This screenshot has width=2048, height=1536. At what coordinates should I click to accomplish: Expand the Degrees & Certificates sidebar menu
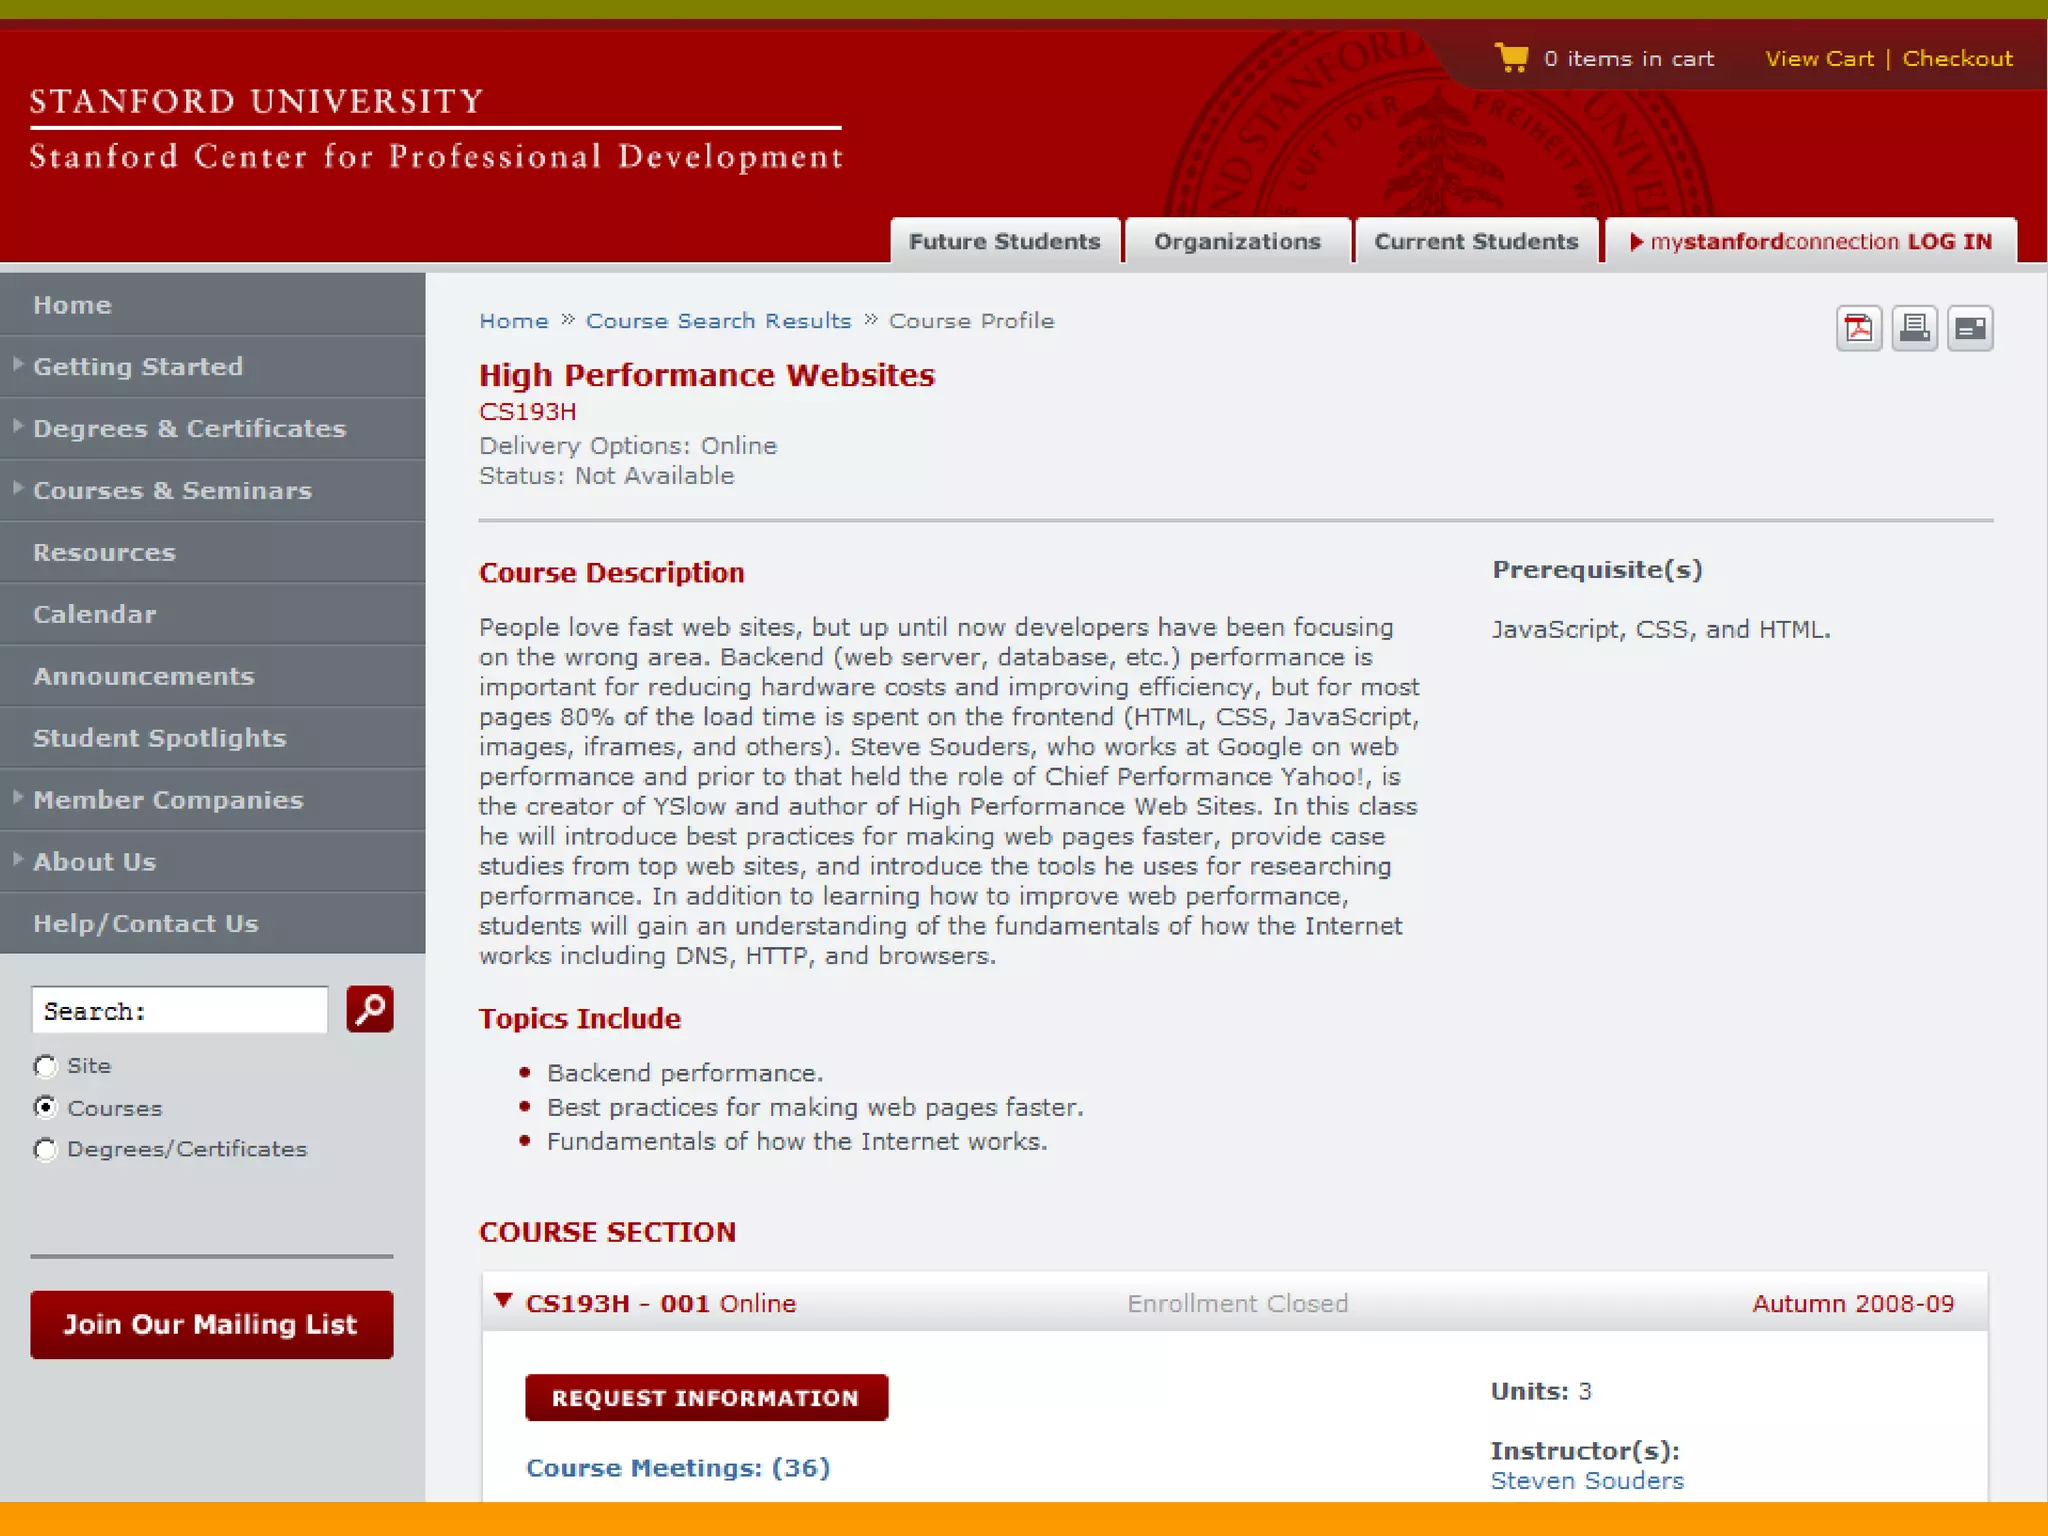(x=18, y=427)
